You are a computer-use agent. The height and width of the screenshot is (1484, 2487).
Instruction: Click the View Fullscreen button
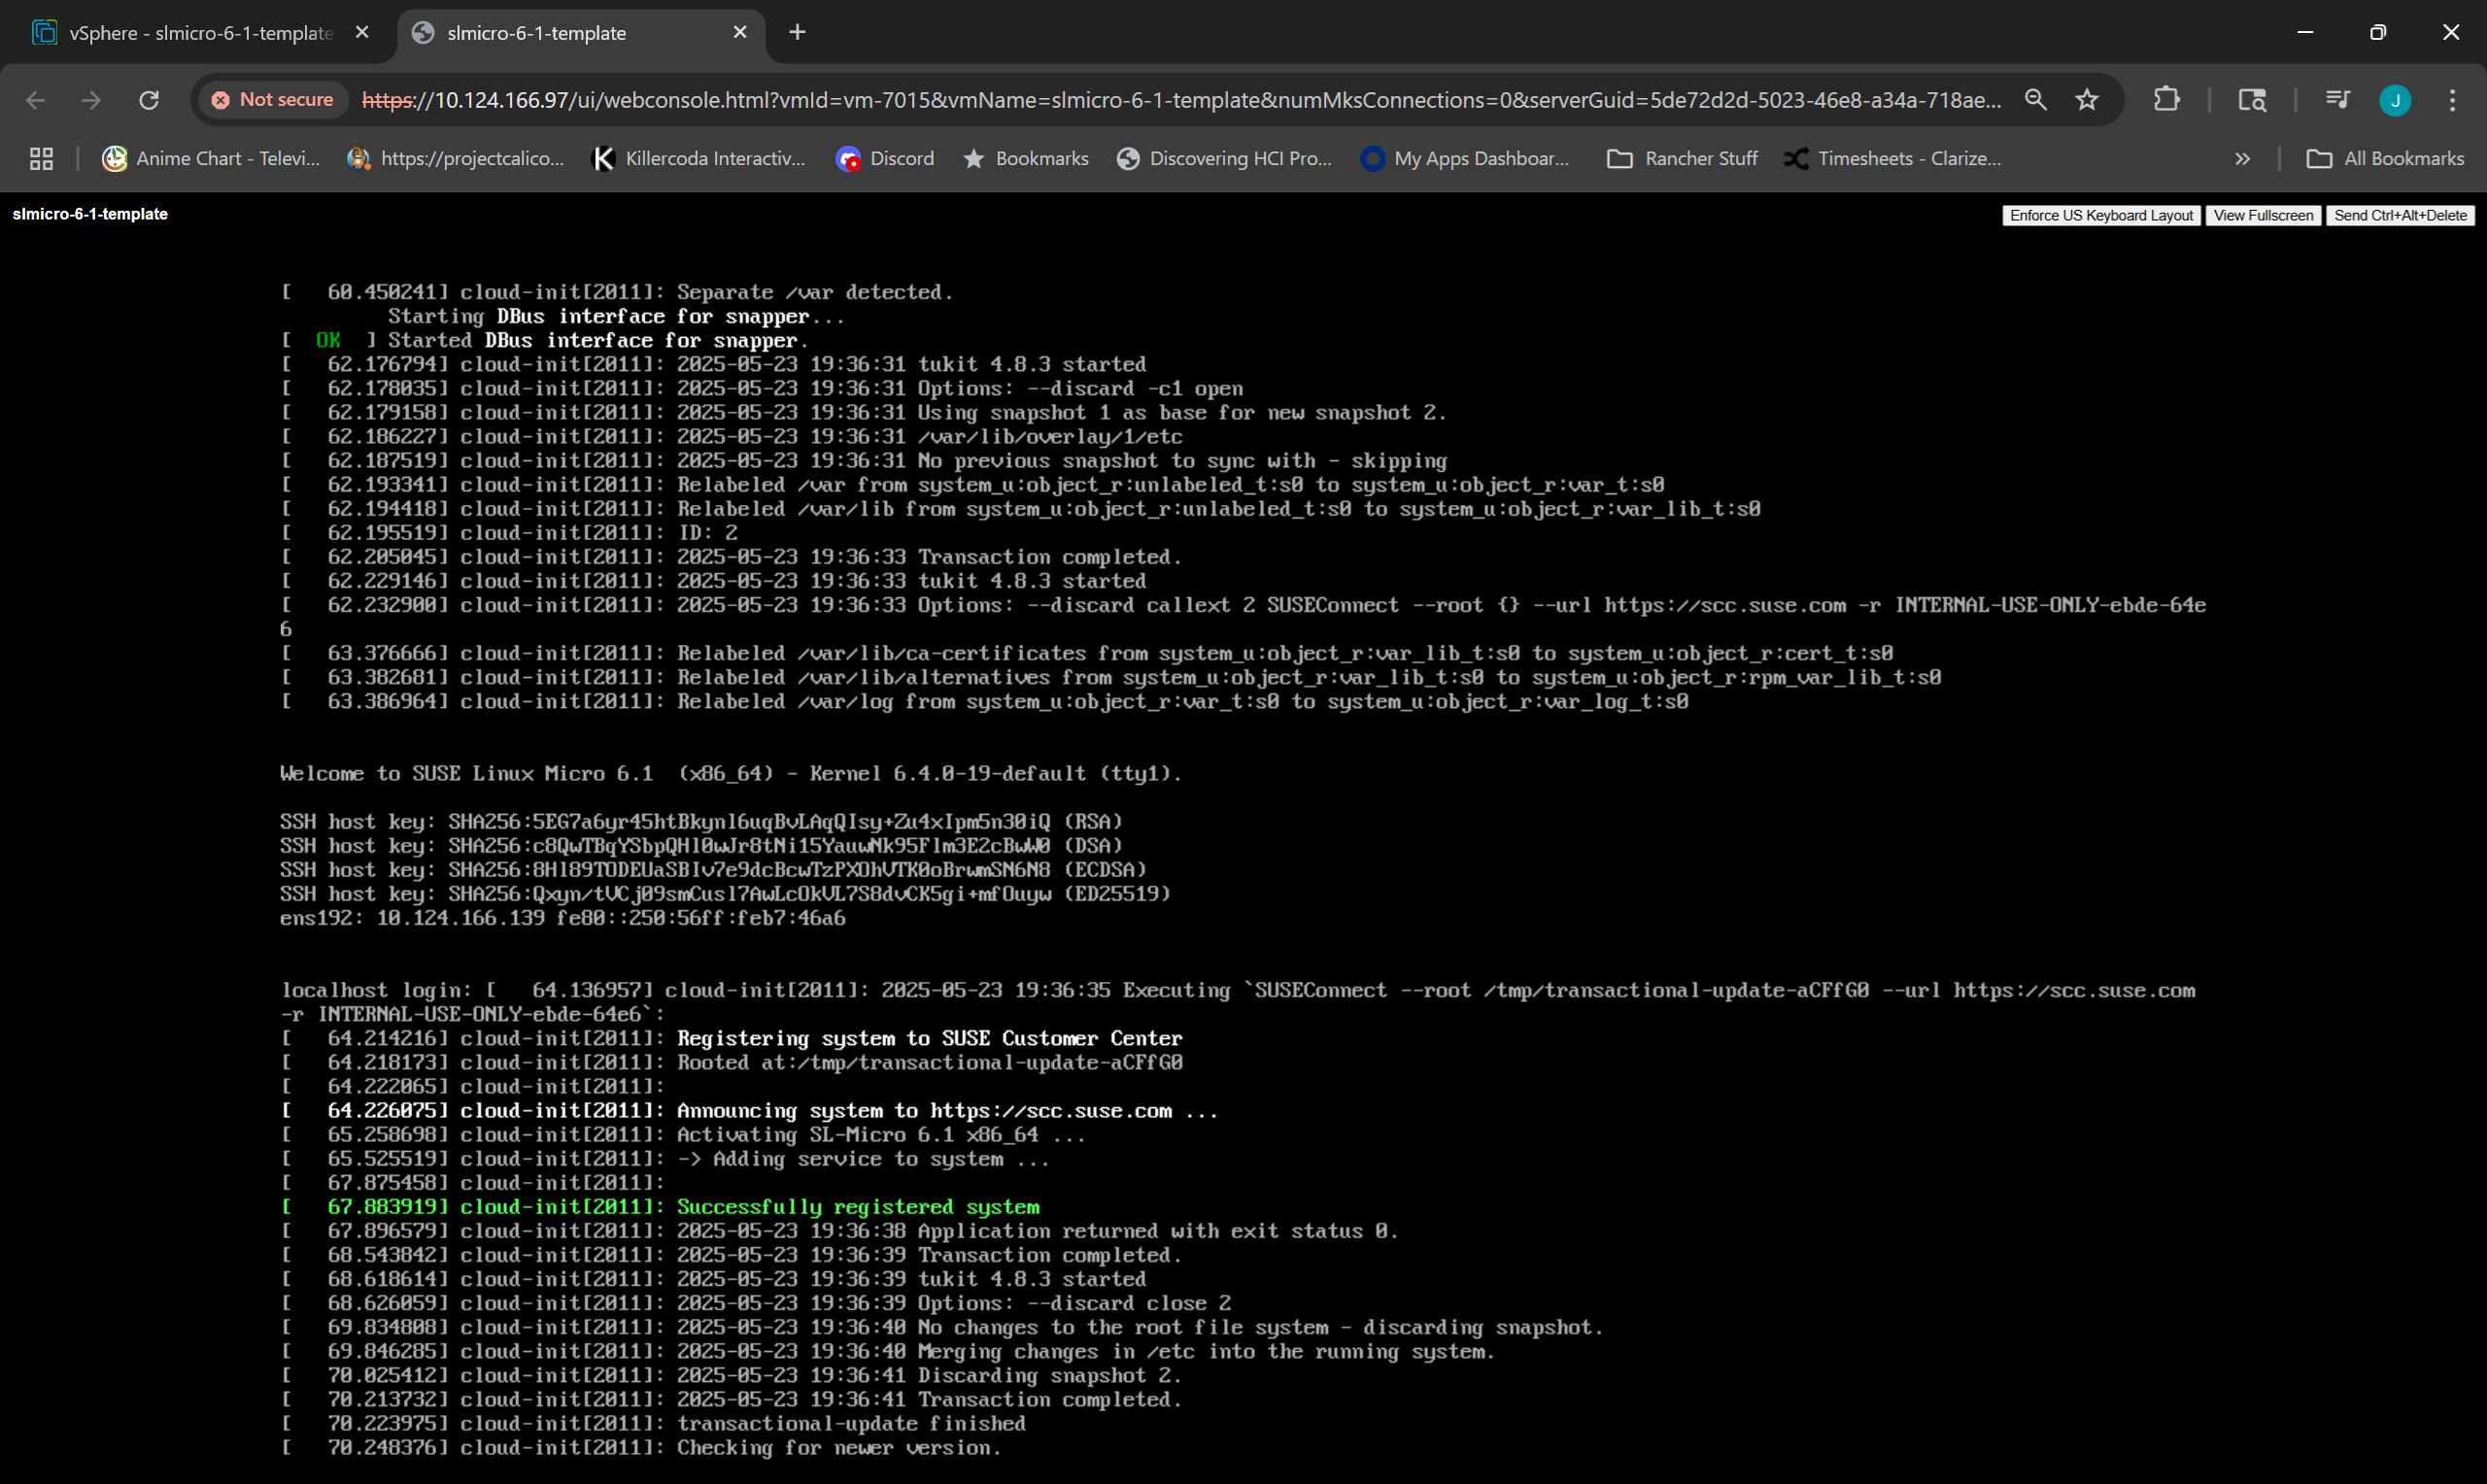(x=2262, y=216)
